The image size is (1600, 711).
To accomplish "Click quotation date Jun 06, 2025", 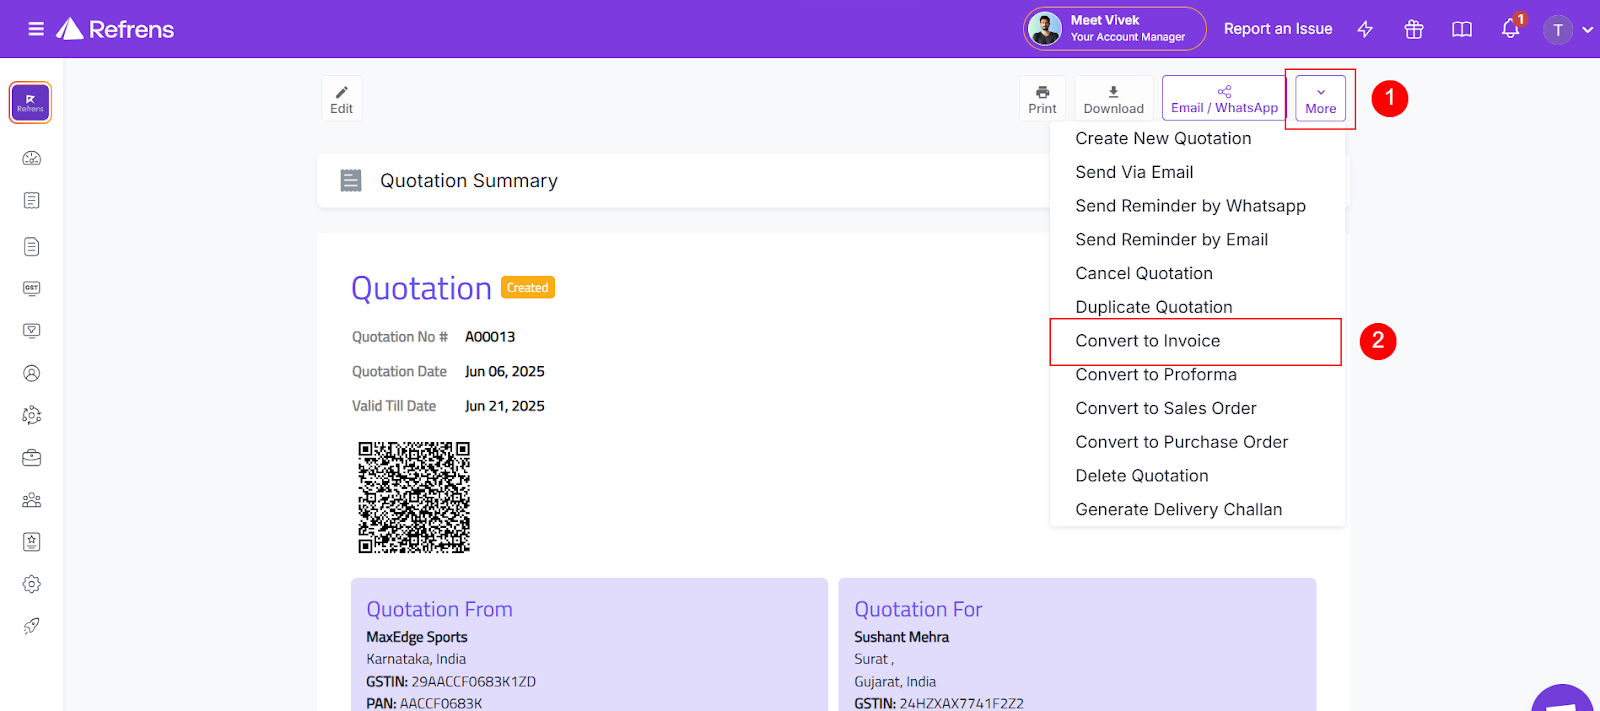I will coord(505,372).
